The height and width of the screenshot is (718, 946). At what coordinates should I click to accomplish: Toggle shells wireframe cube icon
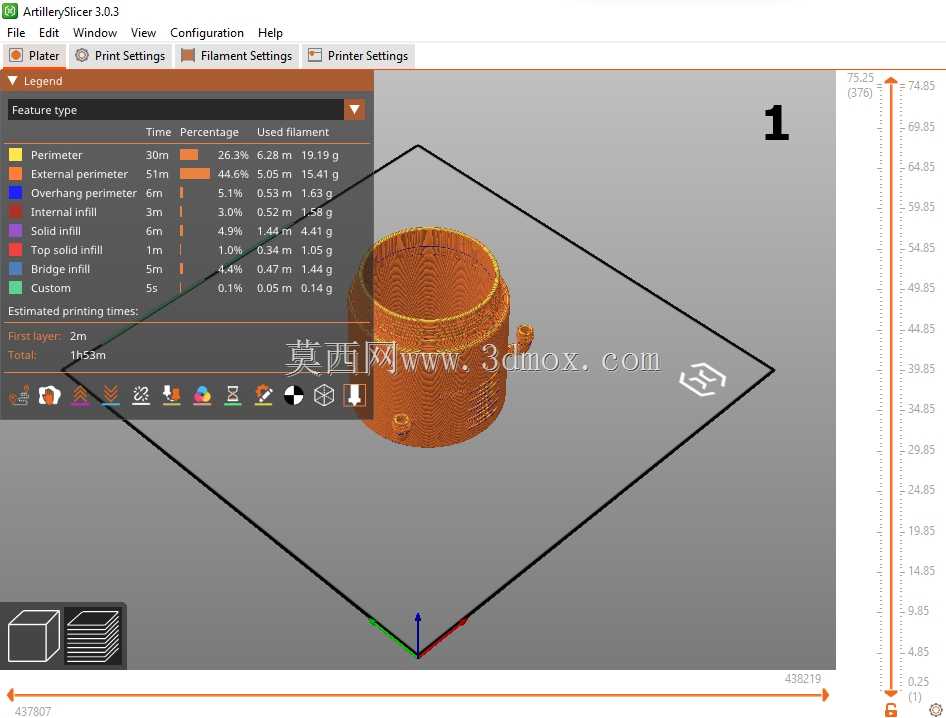pos(324,396)
